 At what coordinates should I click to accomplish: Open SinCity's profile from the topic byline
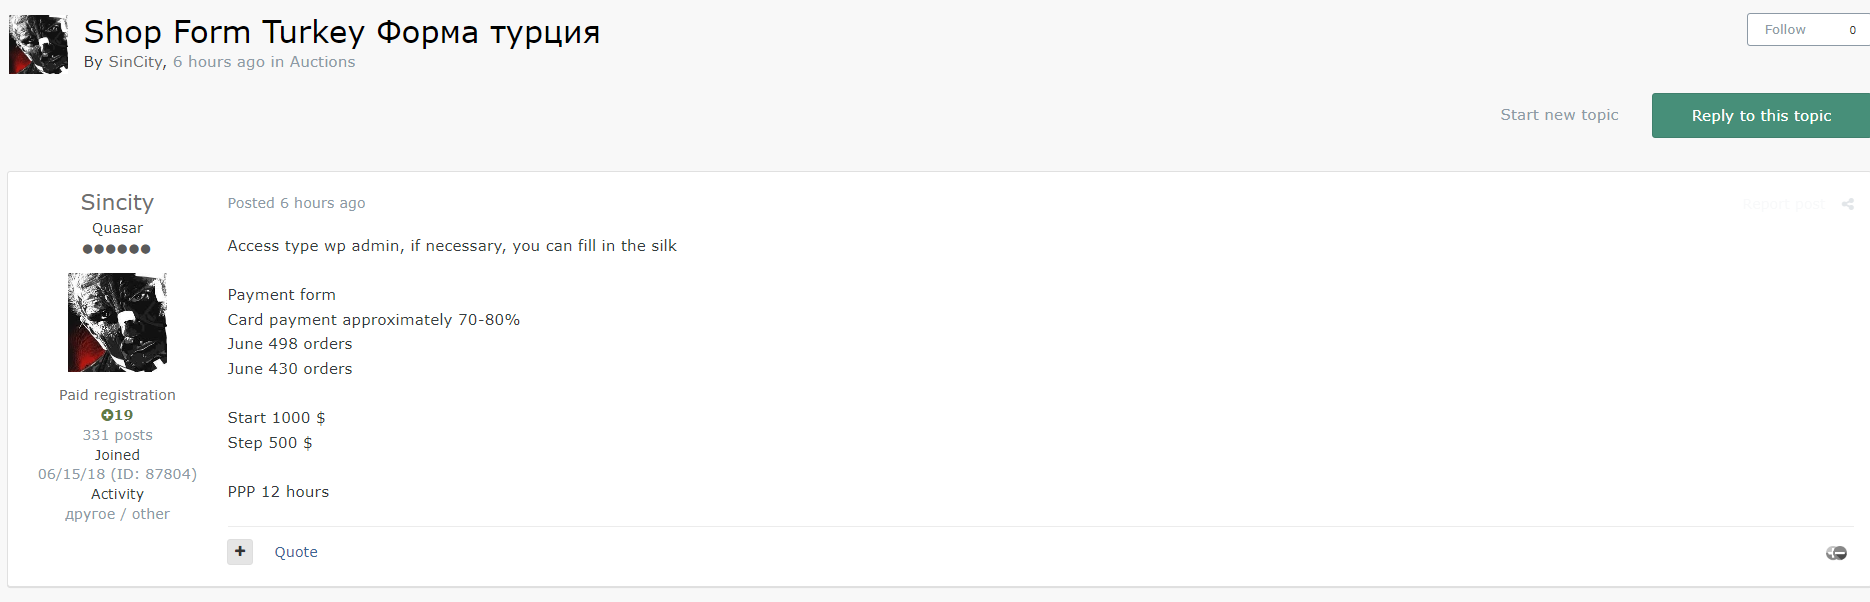click(x=135, y=62)
